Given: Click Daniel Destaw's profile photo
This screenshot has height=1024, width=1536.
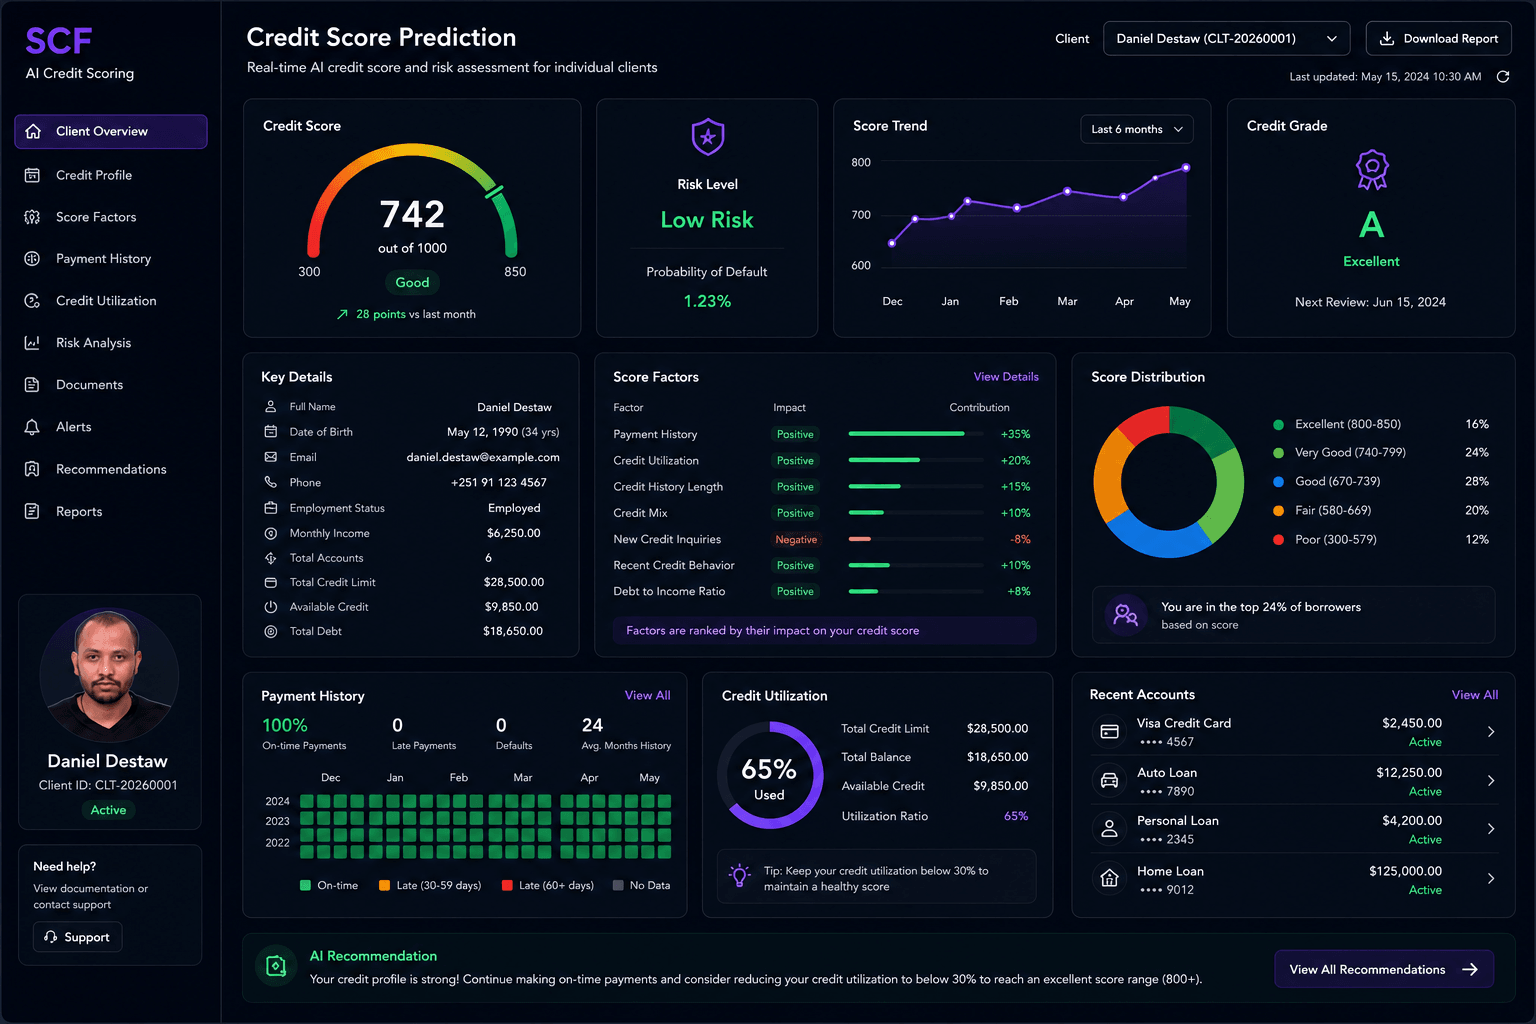Looking at the screenshot, I should coord(109,675).
